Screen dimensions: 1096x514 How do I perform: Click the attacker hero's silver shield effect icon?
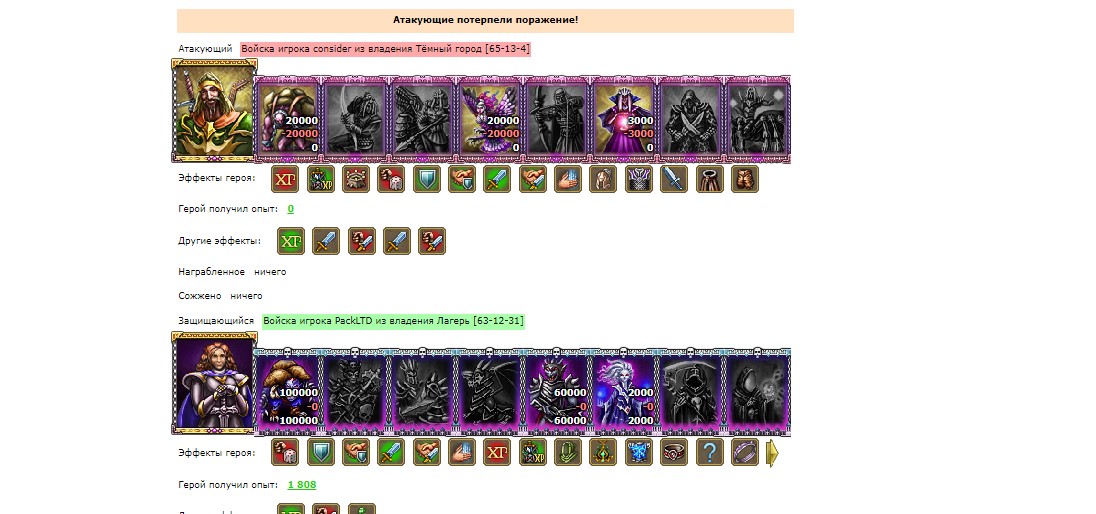426,179
